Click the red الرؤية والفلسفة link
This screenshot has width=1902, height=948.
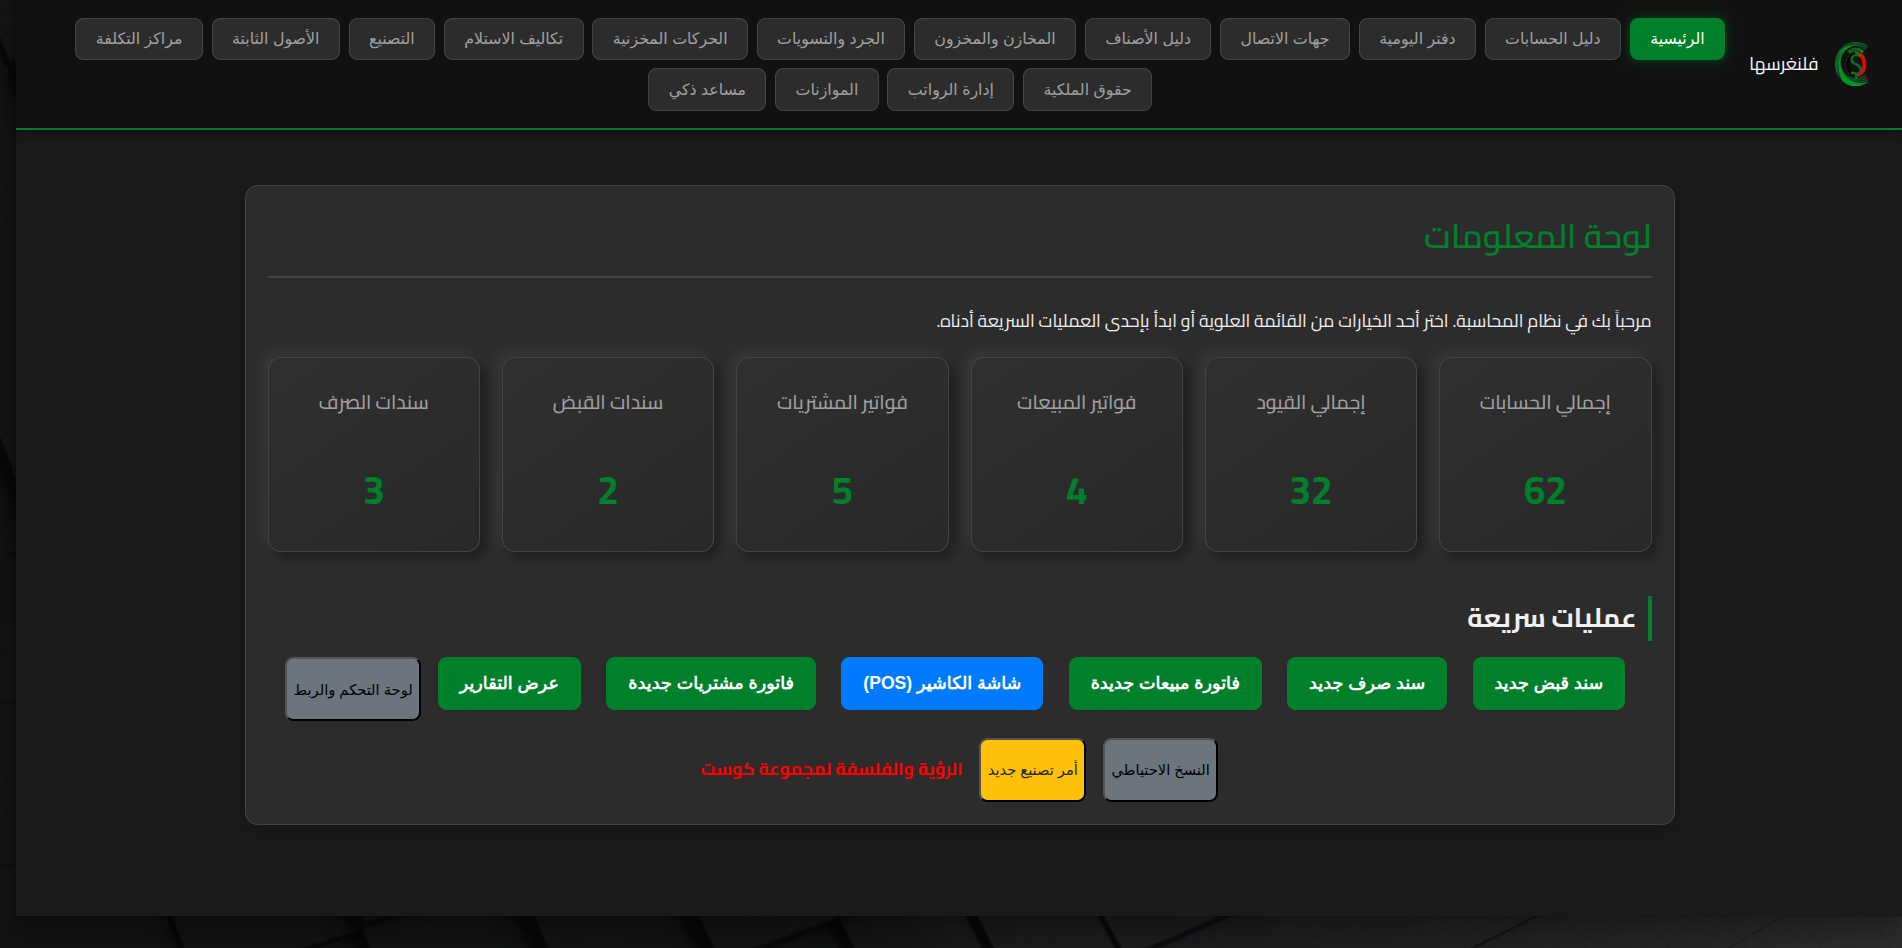tap(831, 769)
